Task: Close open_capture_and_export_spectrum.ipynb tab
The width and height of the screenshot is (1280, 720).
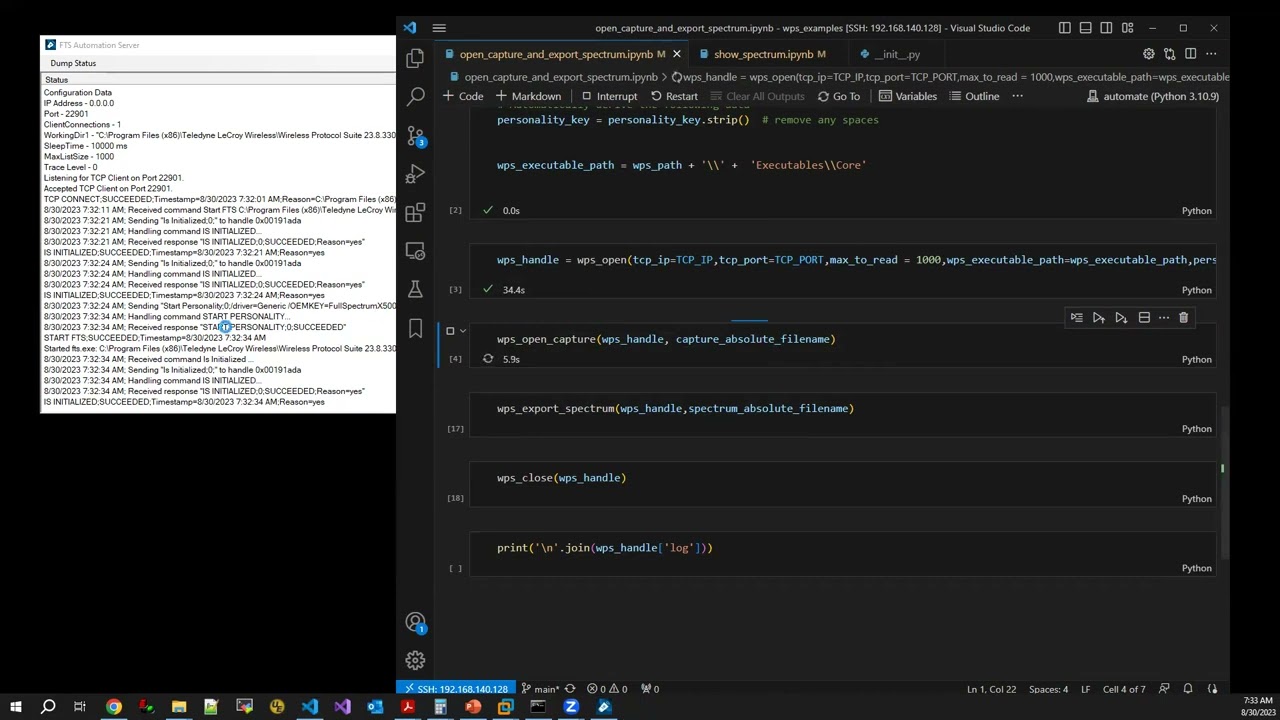Action: click(x=676, y=54)
